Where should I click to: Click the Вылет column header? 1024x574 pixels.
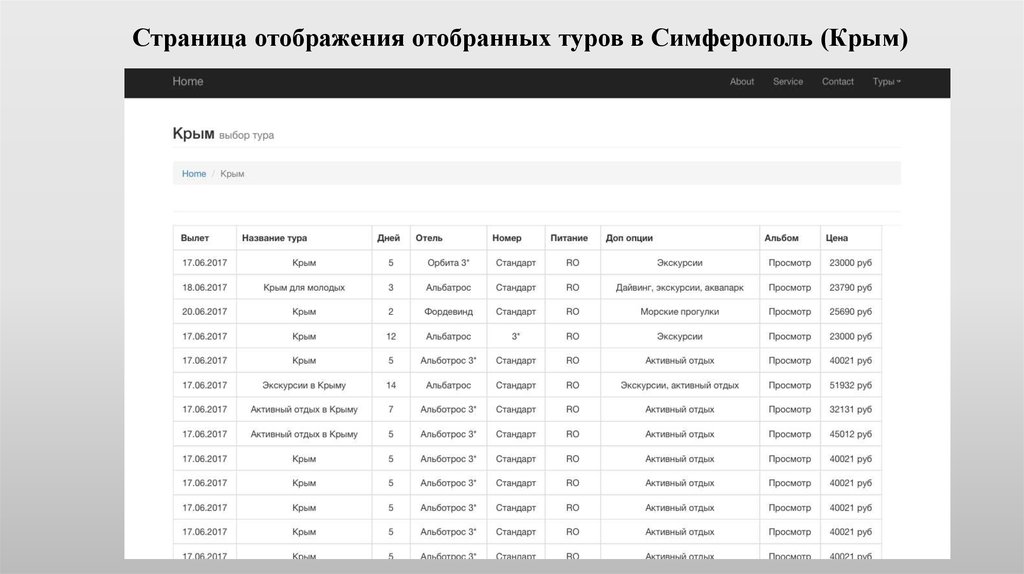pos(195,238)
